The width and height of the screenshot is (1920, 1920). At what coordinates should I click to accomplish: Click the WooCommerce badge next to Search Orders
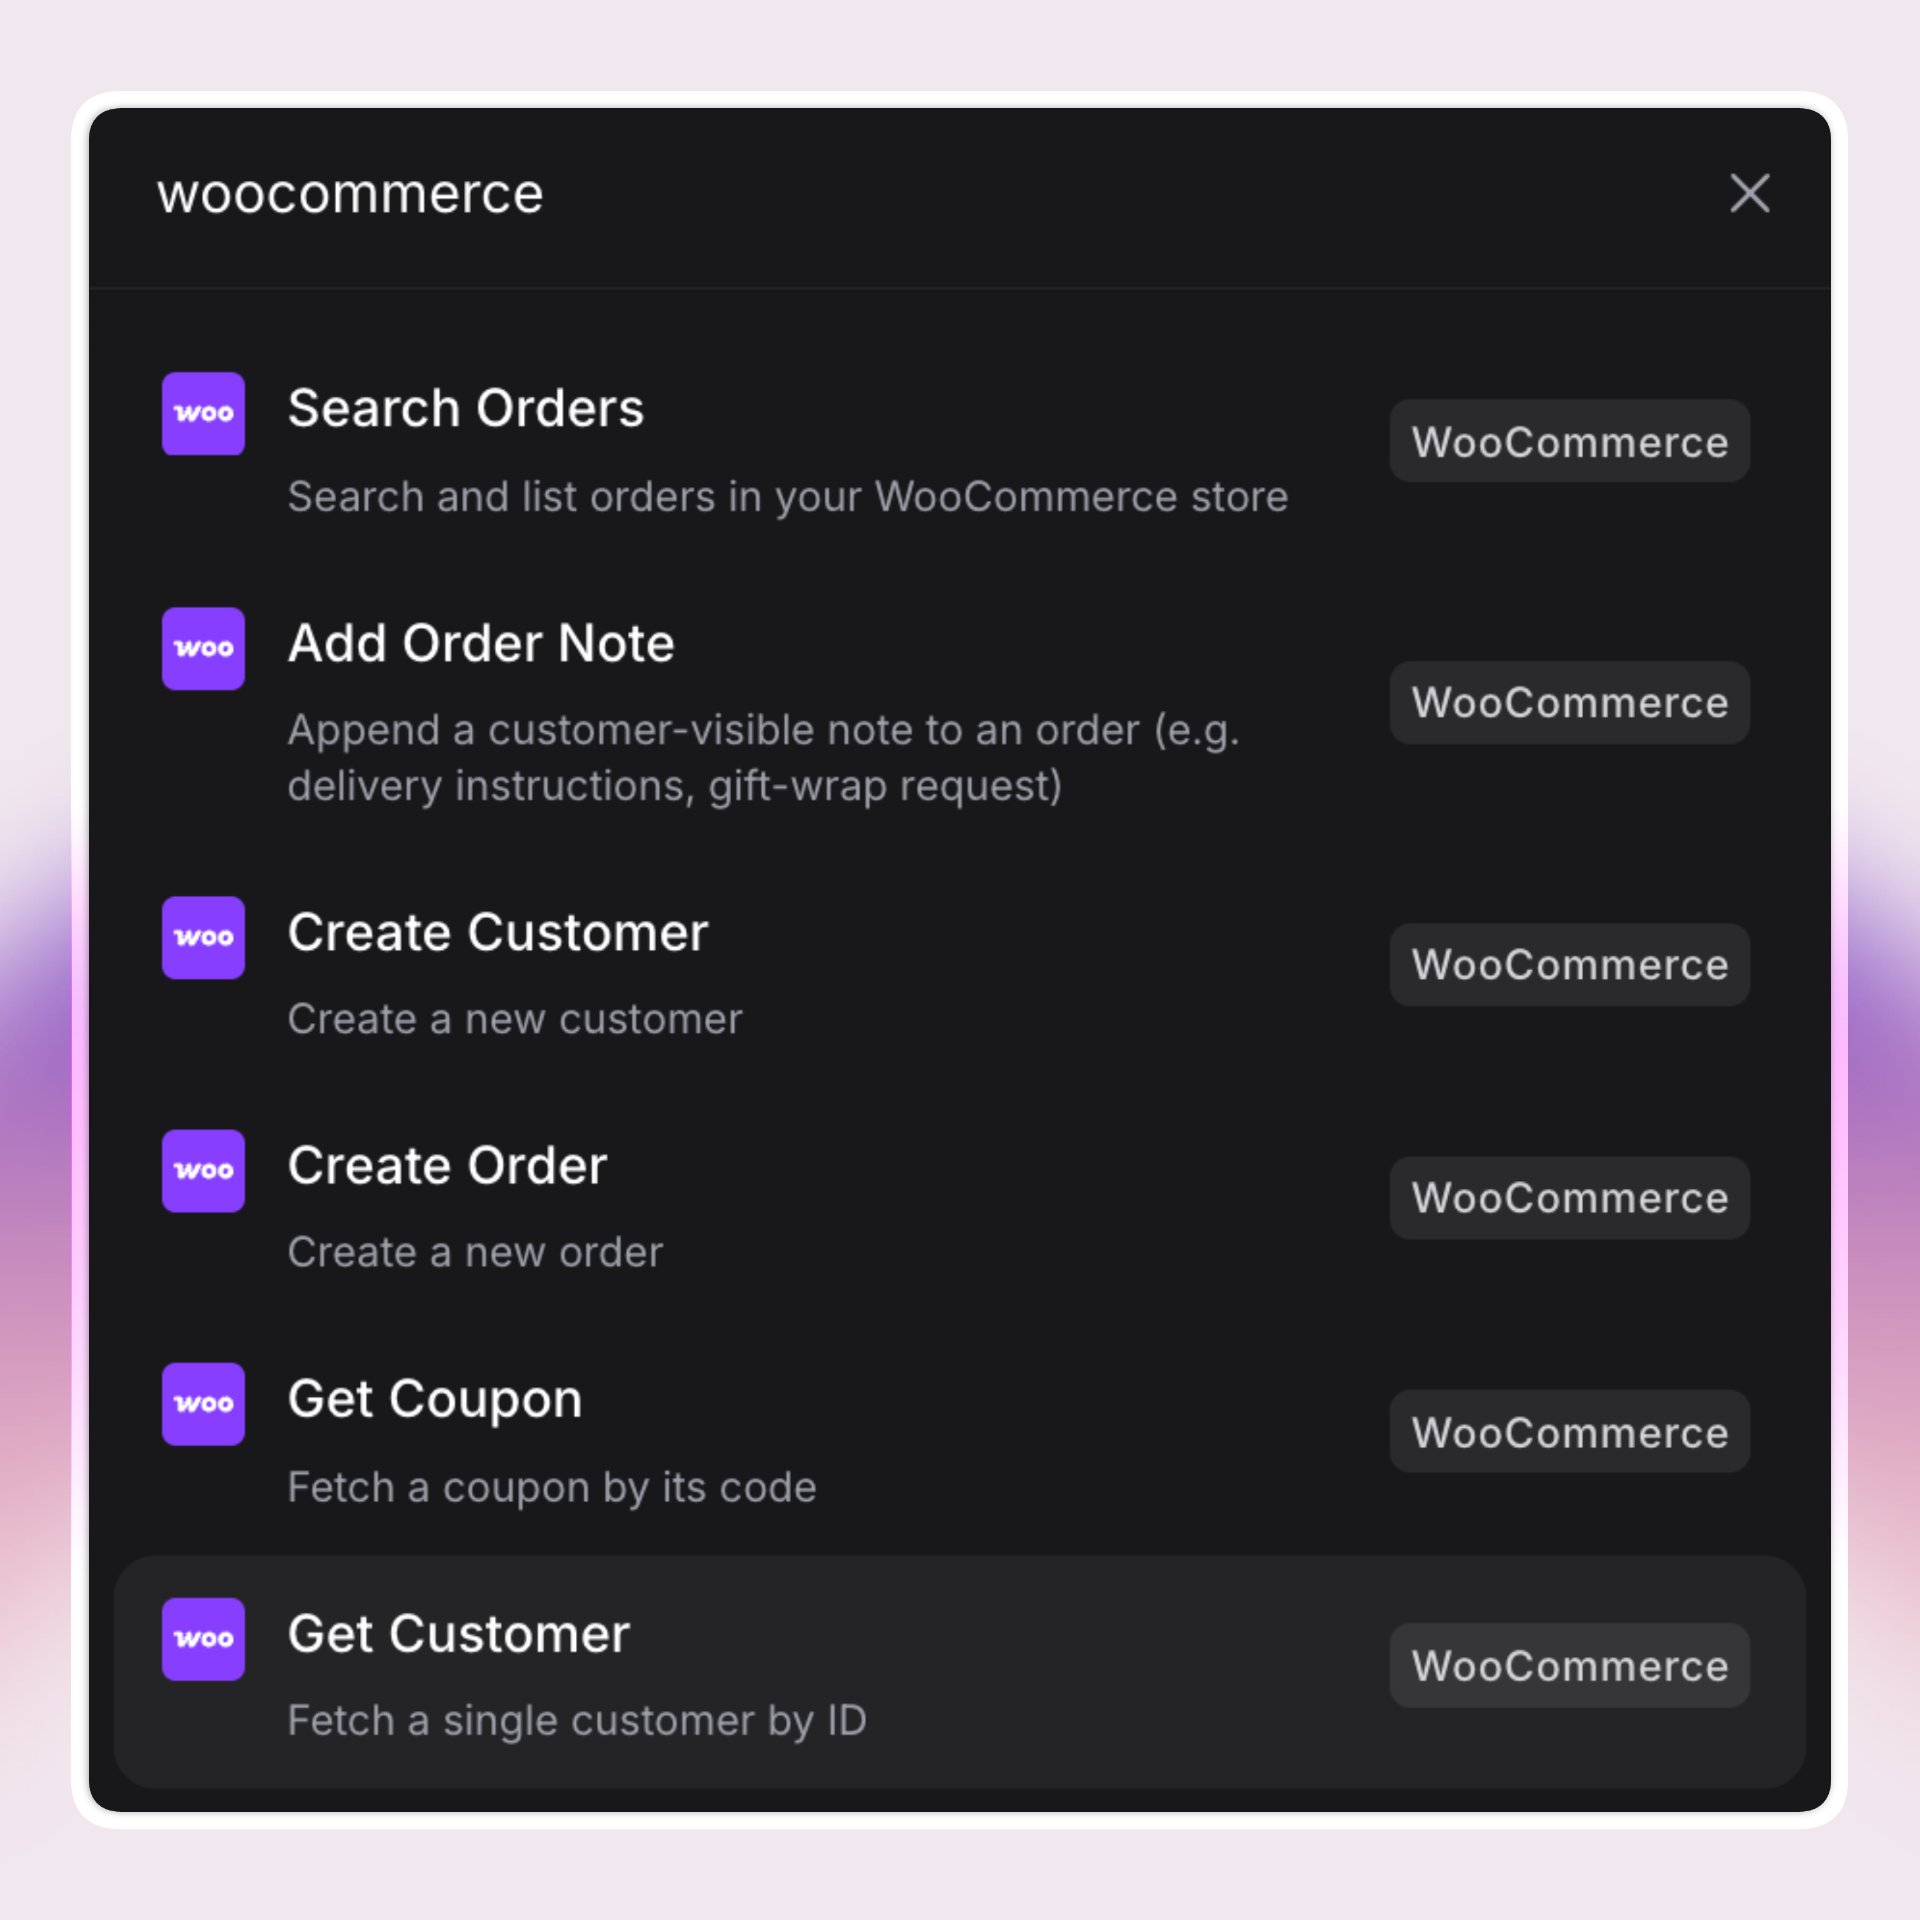(1568, 441)
